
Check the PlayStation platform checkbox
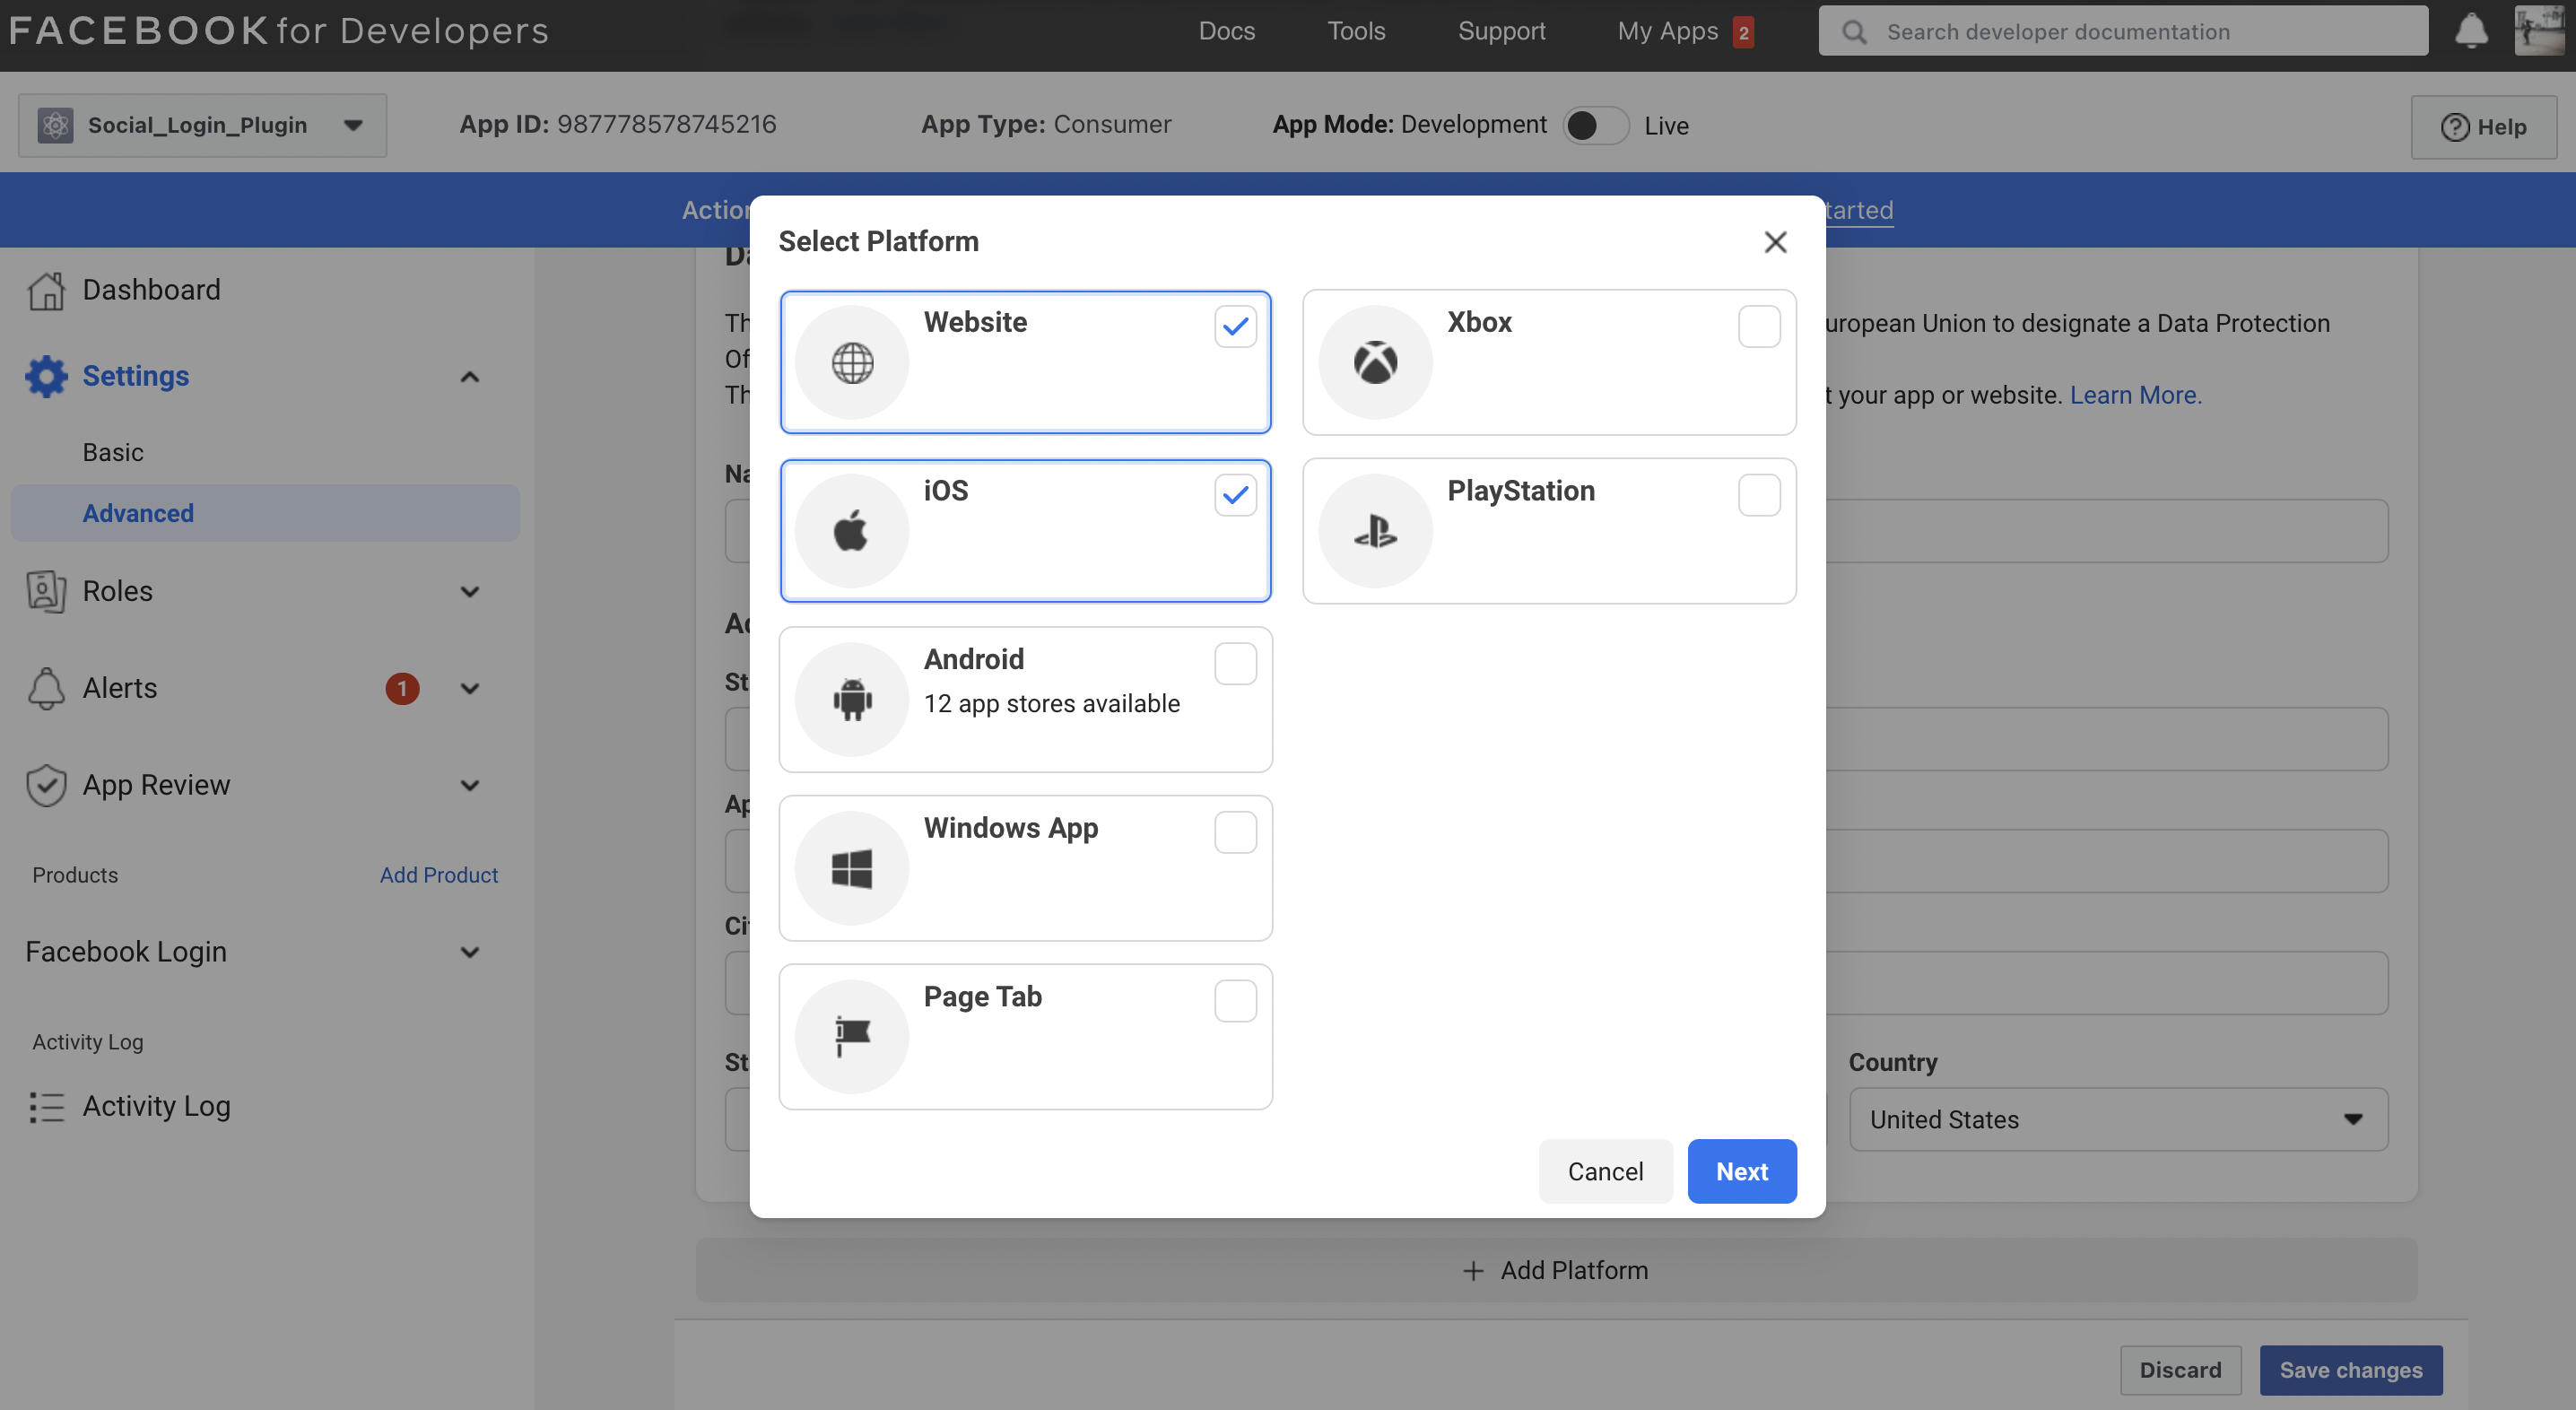click(x=1759, y=495)
